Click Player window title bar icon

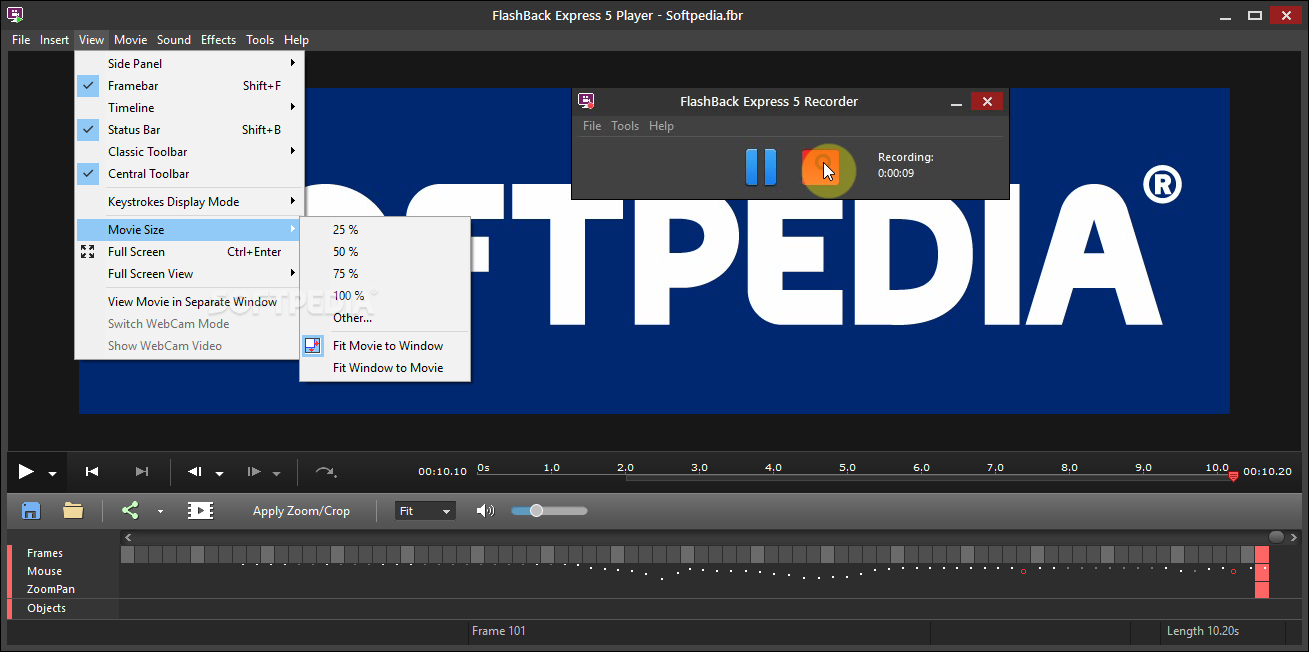tap(16, 15)
